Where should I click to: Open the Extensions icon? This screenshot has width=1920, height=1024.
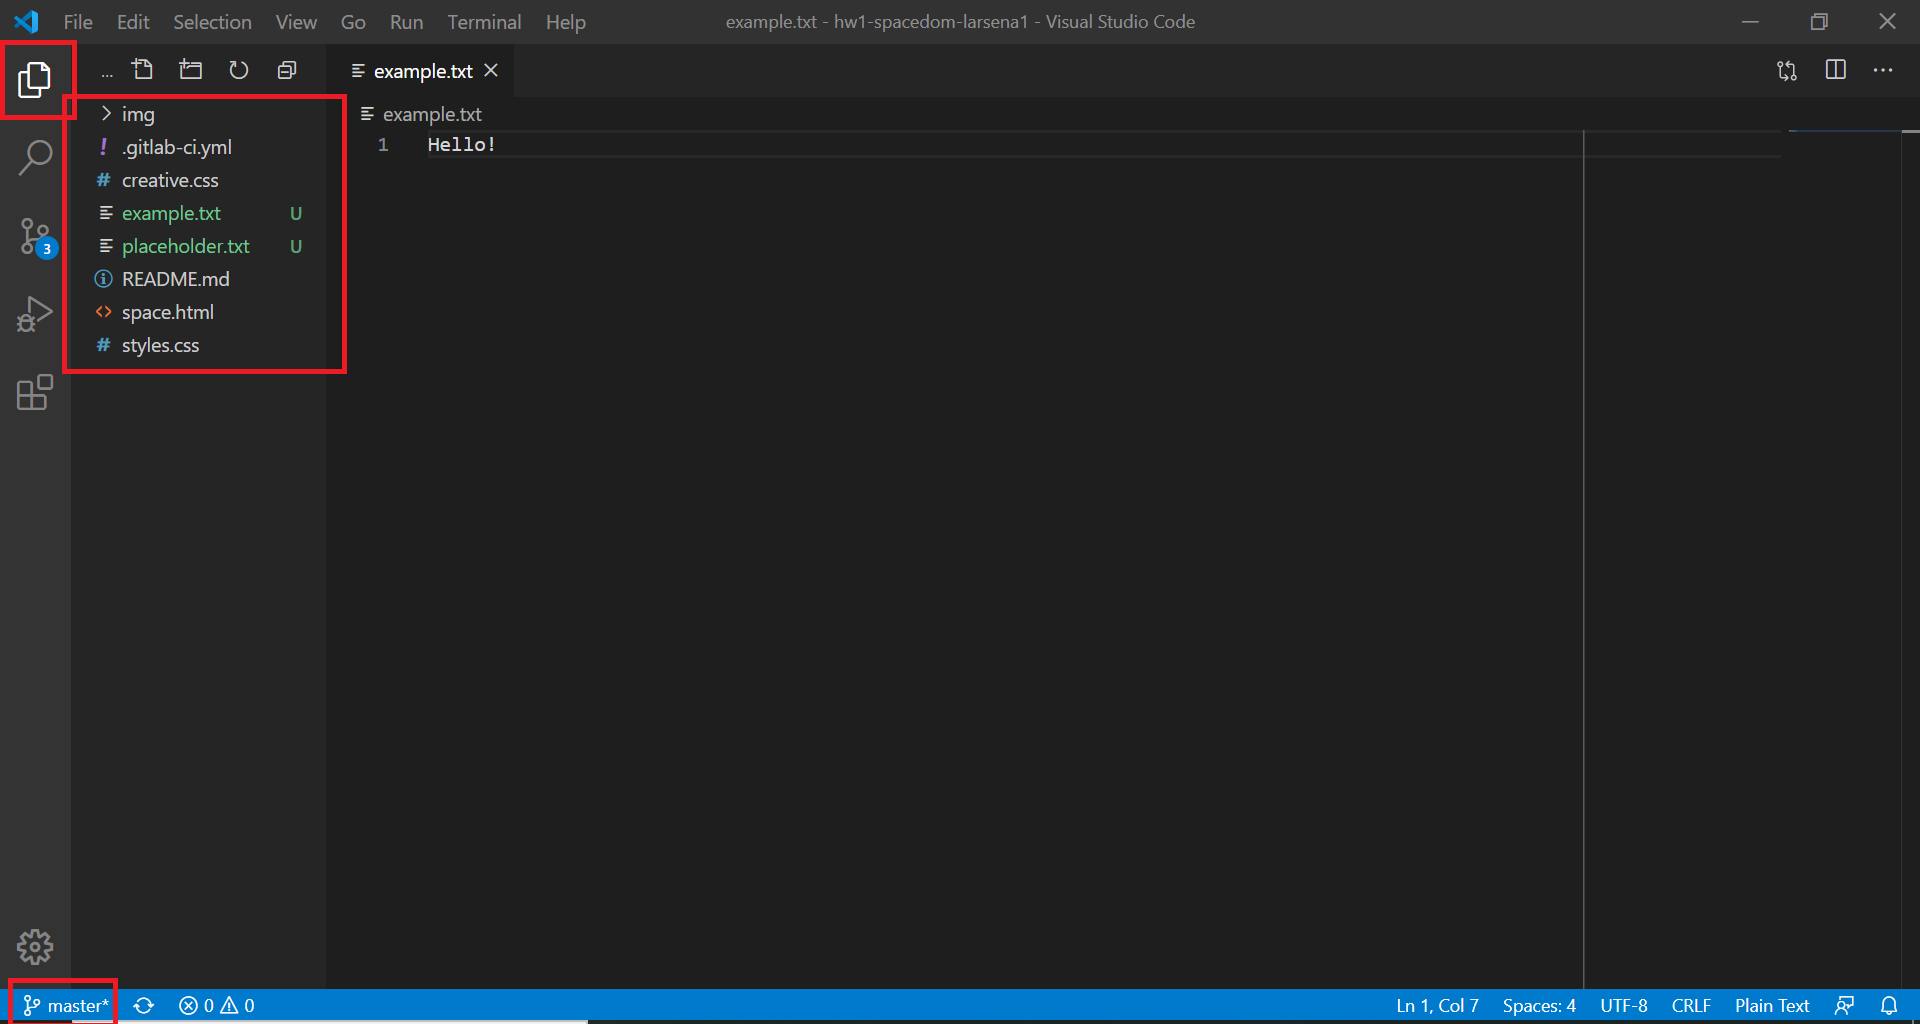point(36,393)
